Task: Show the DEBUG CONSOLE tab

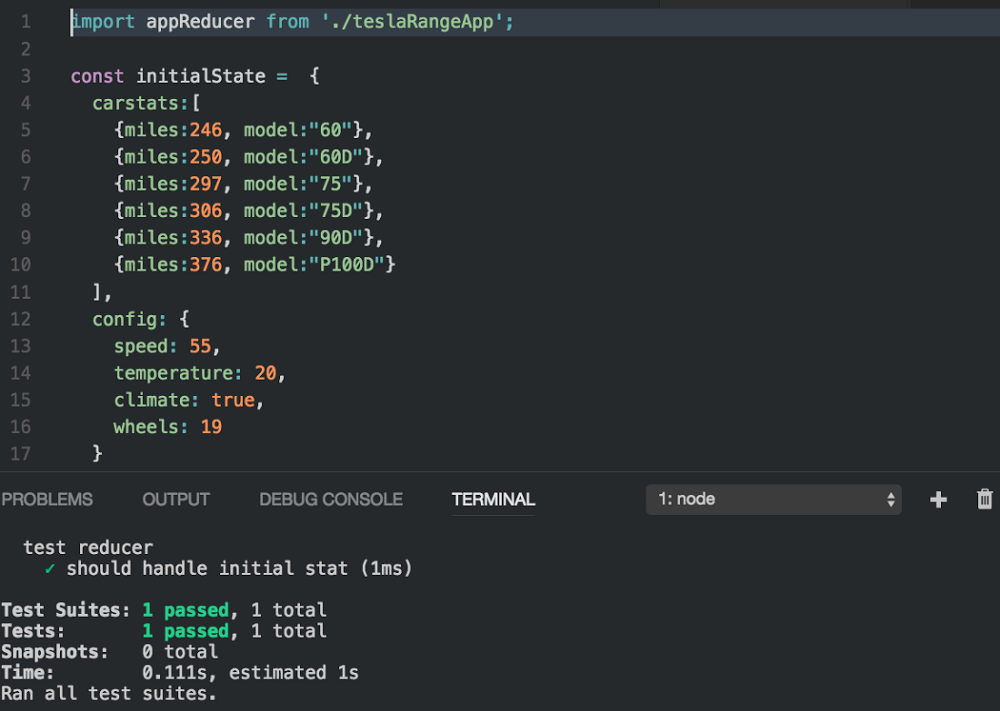Action: (331, 499)
